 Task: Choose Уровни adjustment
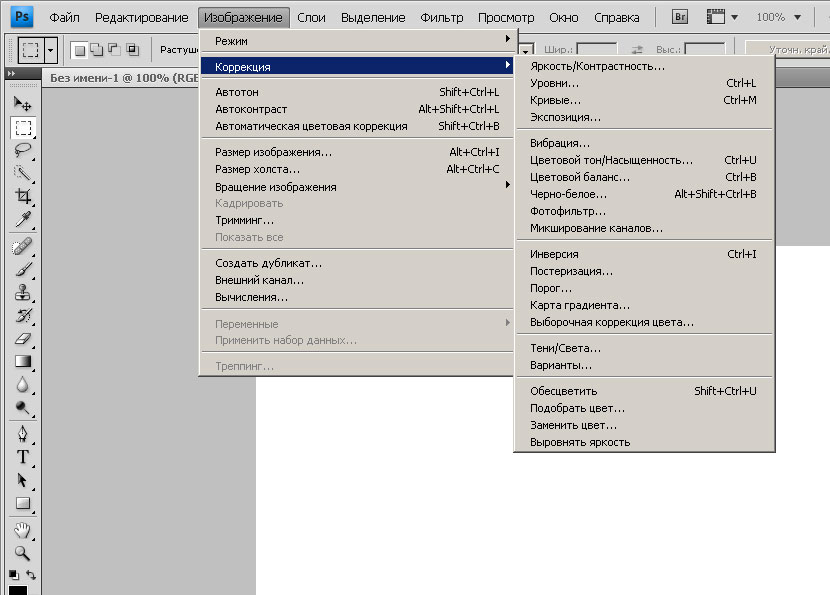coord(644,83)
